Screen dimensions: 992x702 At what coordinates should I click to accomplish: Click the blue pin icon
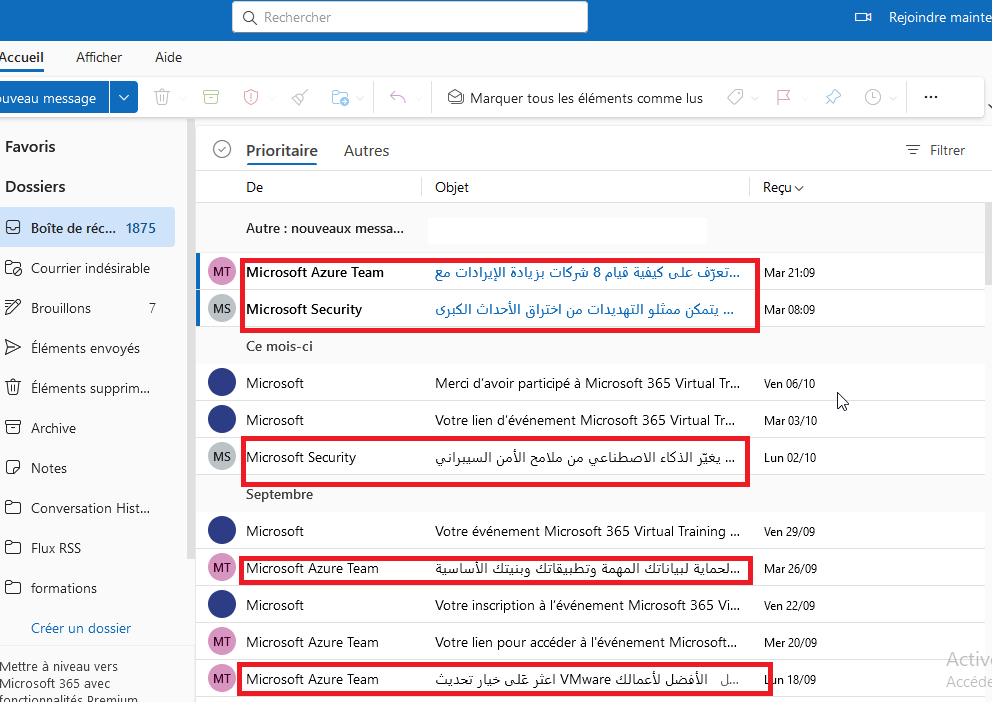833,97
